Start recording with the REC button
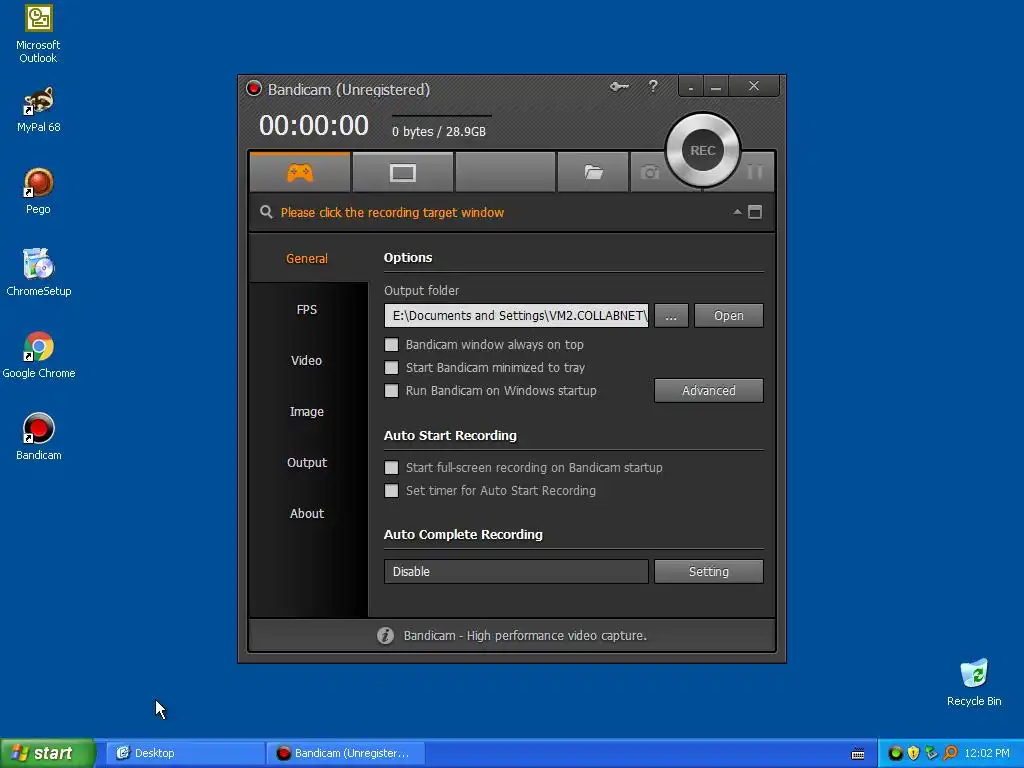Screen dimensions: 1024x768 [x=703, y=150]
